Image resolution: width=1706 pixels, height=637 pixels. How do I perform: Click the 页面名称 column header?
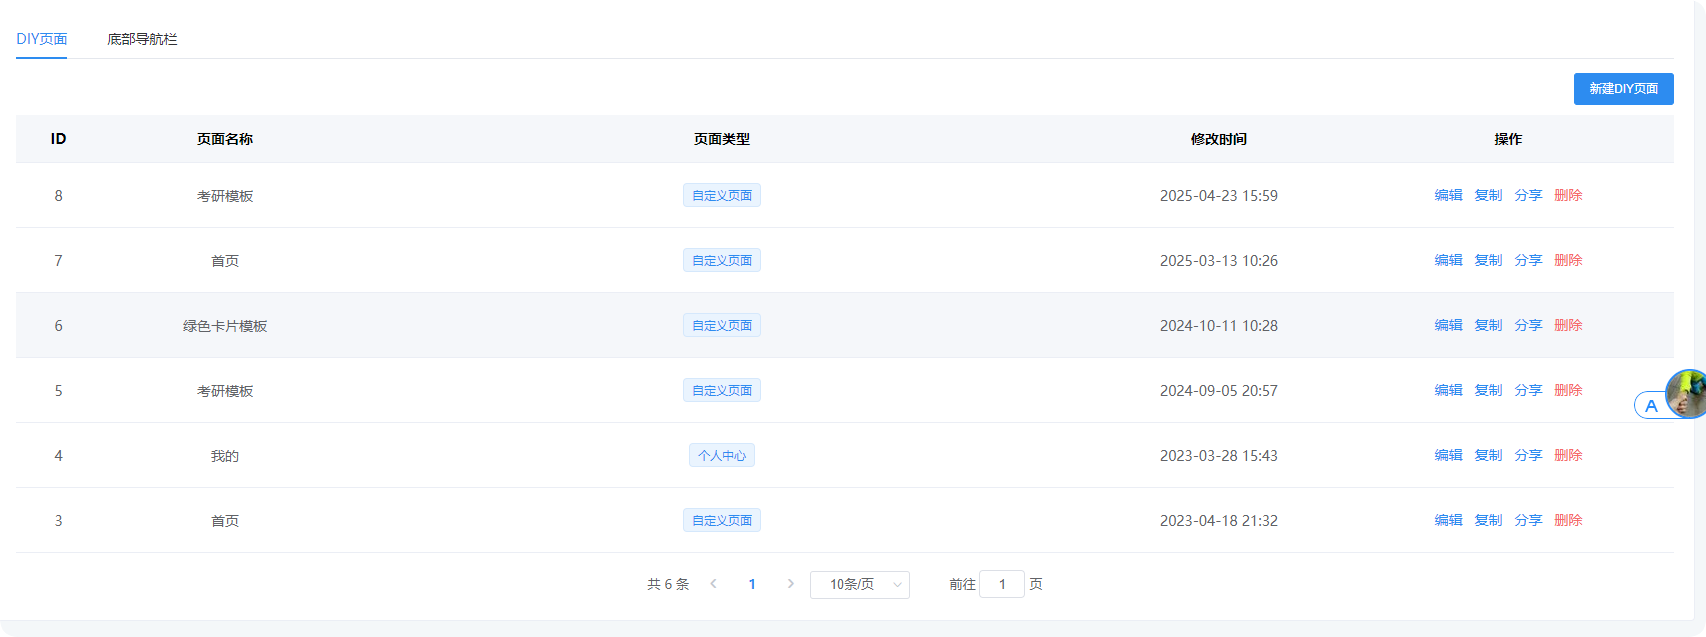pos(225,139)
